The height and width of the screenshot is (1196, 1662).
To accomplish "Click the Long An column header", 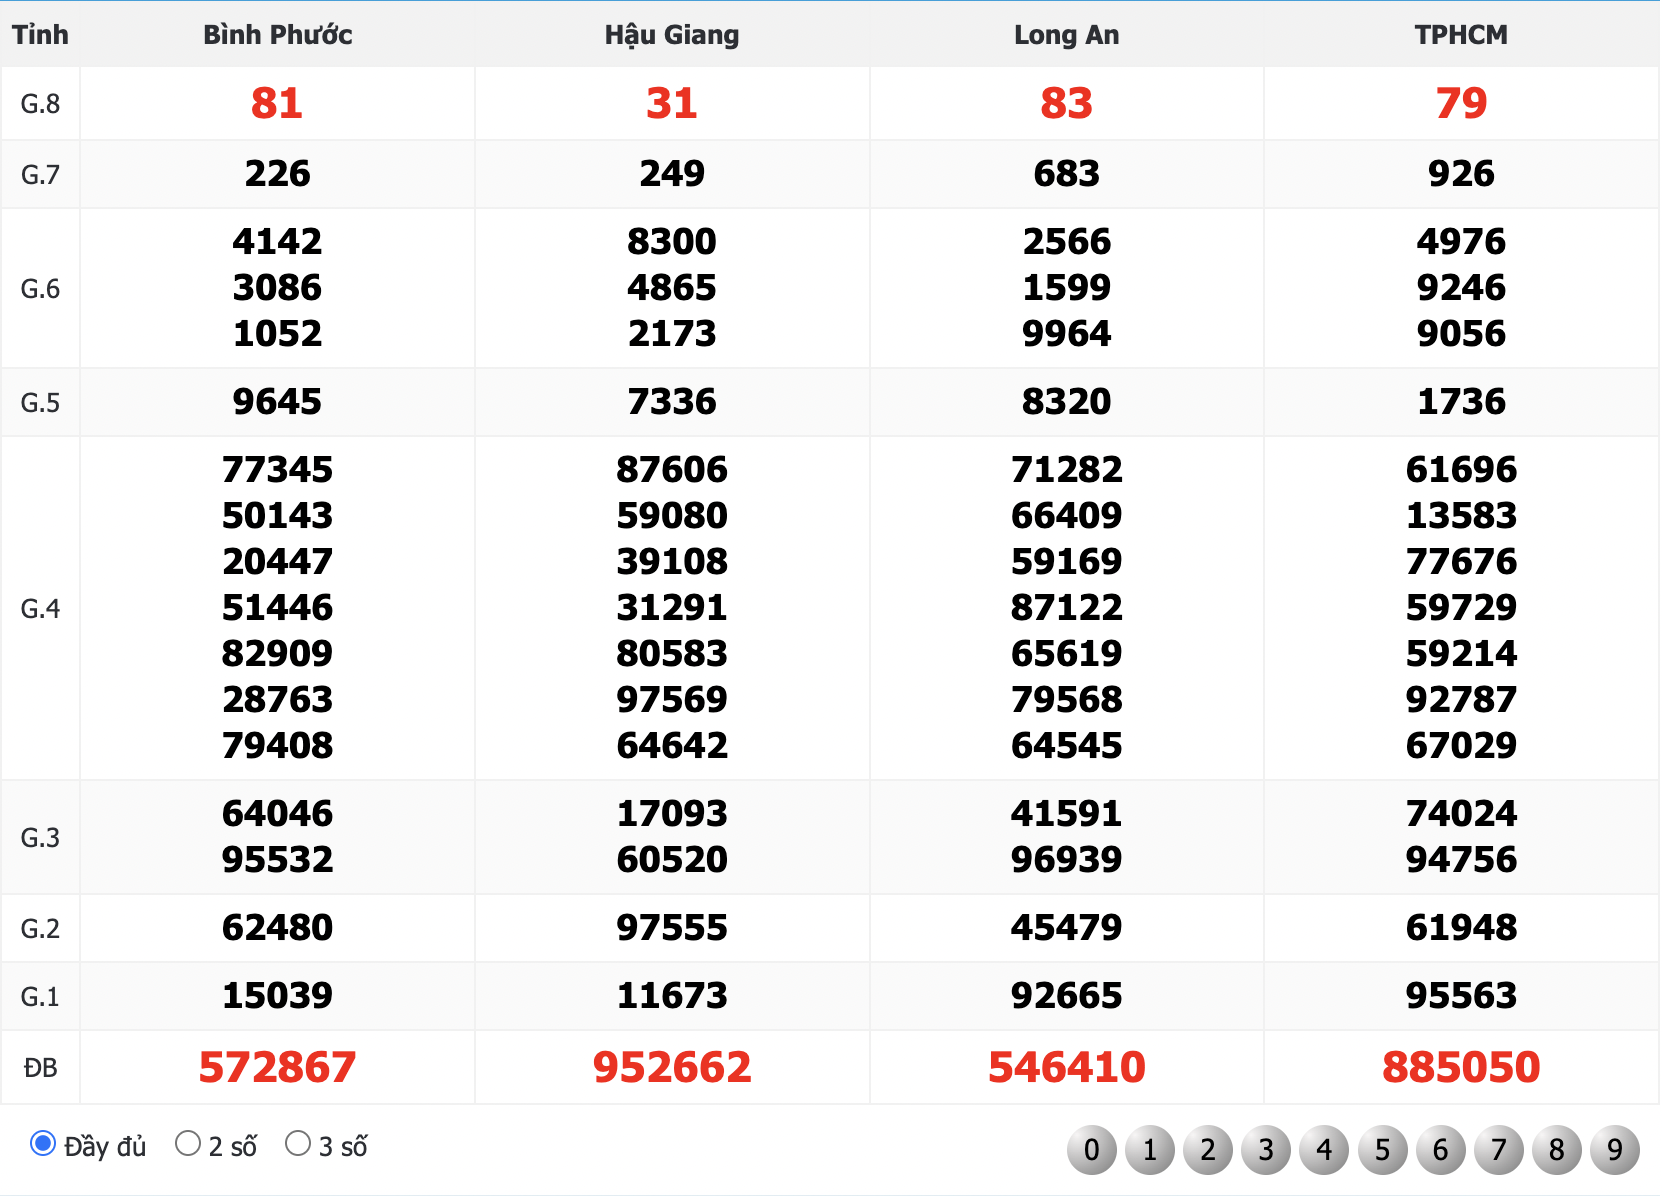I will click(1066, 35).
